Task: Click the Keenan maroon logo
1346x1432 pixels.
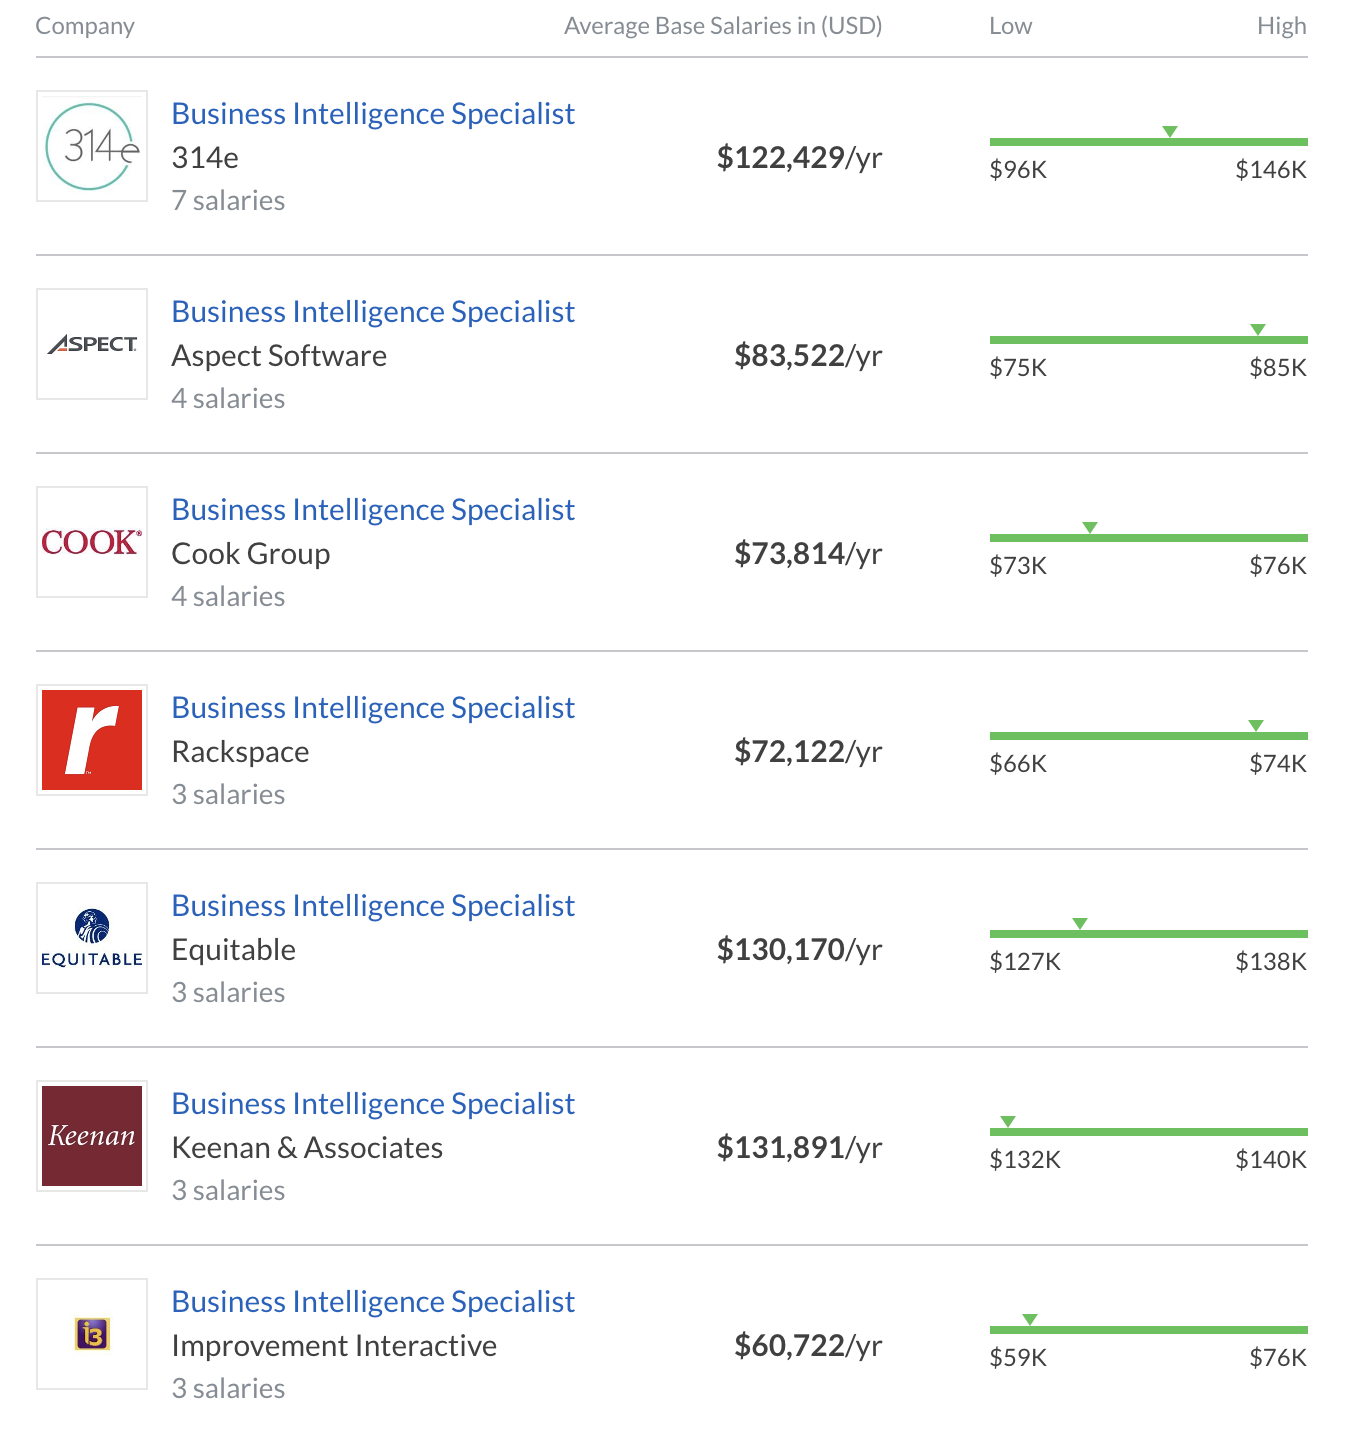Action: click(x=92, y=1136)
